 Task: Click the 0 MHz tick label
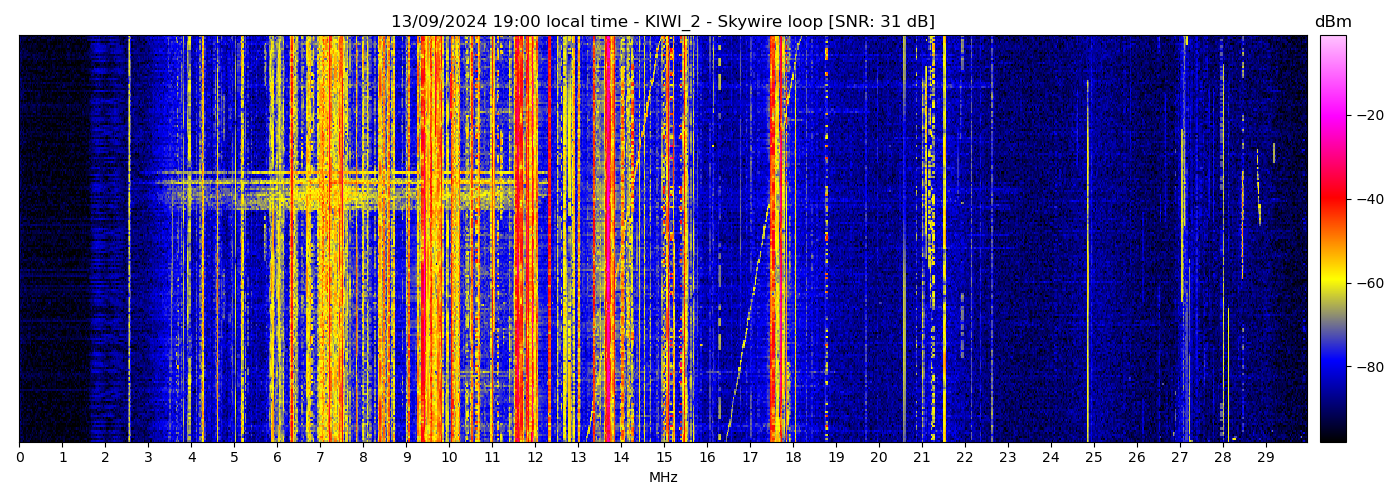pos(19,458)
